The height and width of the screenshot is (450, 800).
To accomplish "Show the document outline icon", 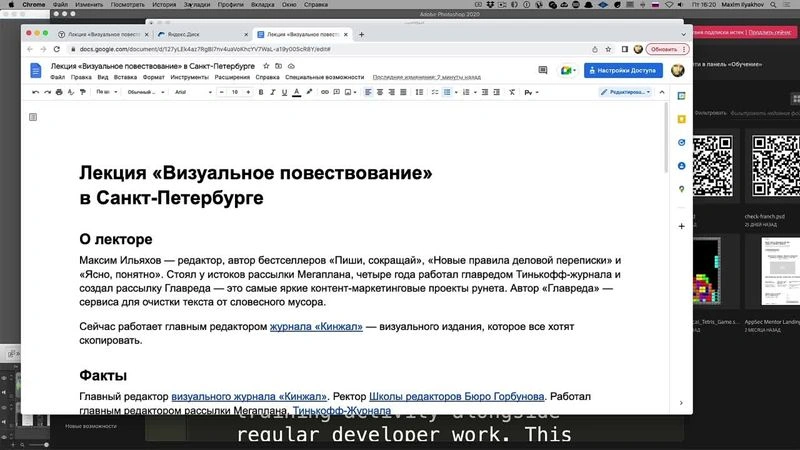I will 33,117.
